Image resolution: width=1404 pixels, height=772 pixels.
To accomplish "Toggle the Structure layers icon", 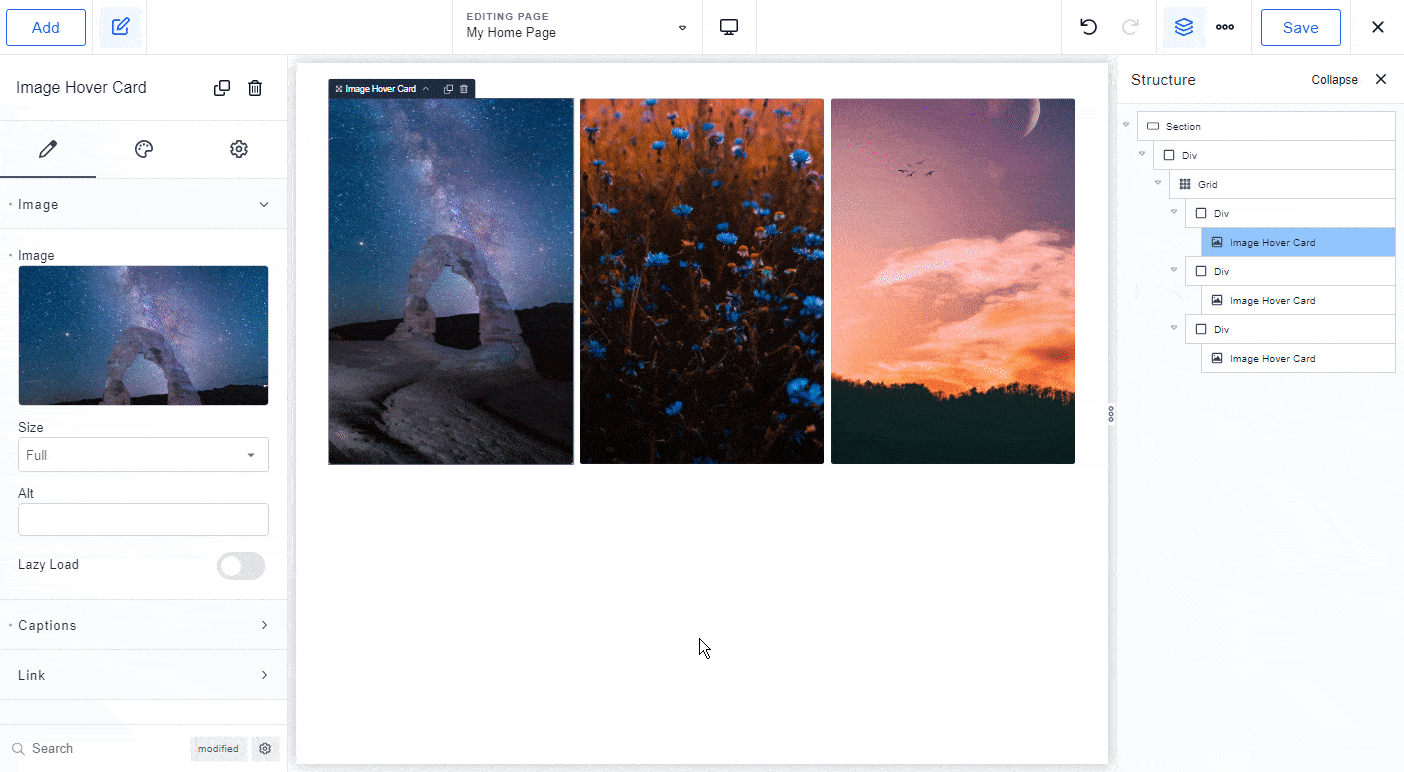I will pos(1184,27).
